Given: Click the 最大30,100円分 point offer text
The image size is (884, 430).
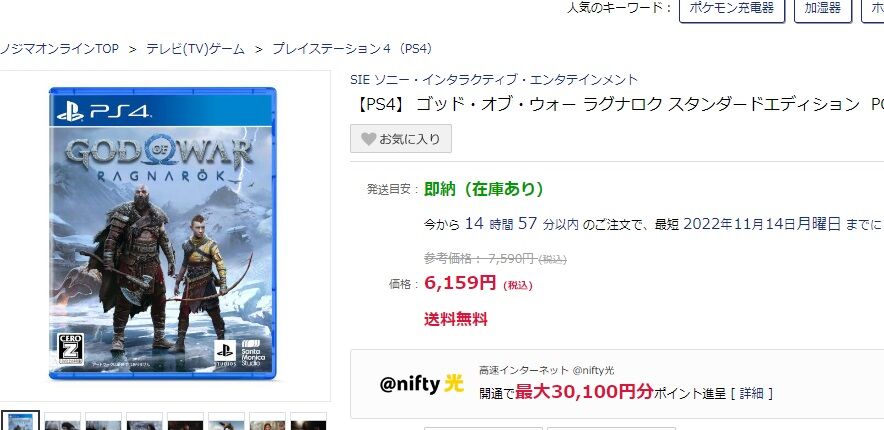Looking at the screenshot, I should [584, 391].
